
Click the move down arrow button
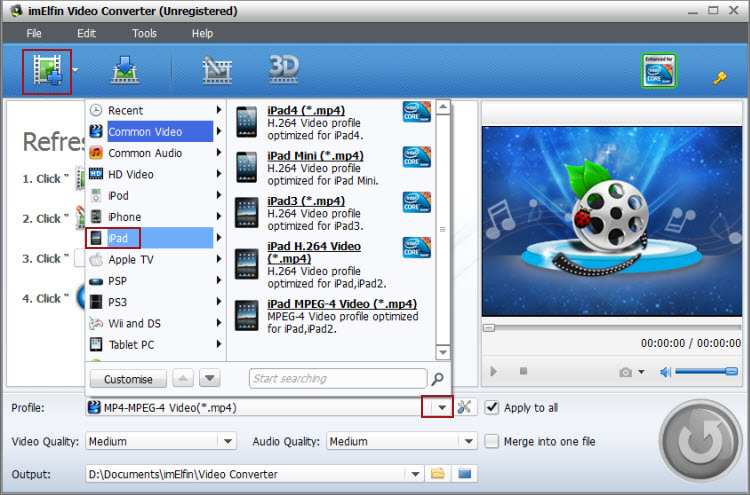210,378
